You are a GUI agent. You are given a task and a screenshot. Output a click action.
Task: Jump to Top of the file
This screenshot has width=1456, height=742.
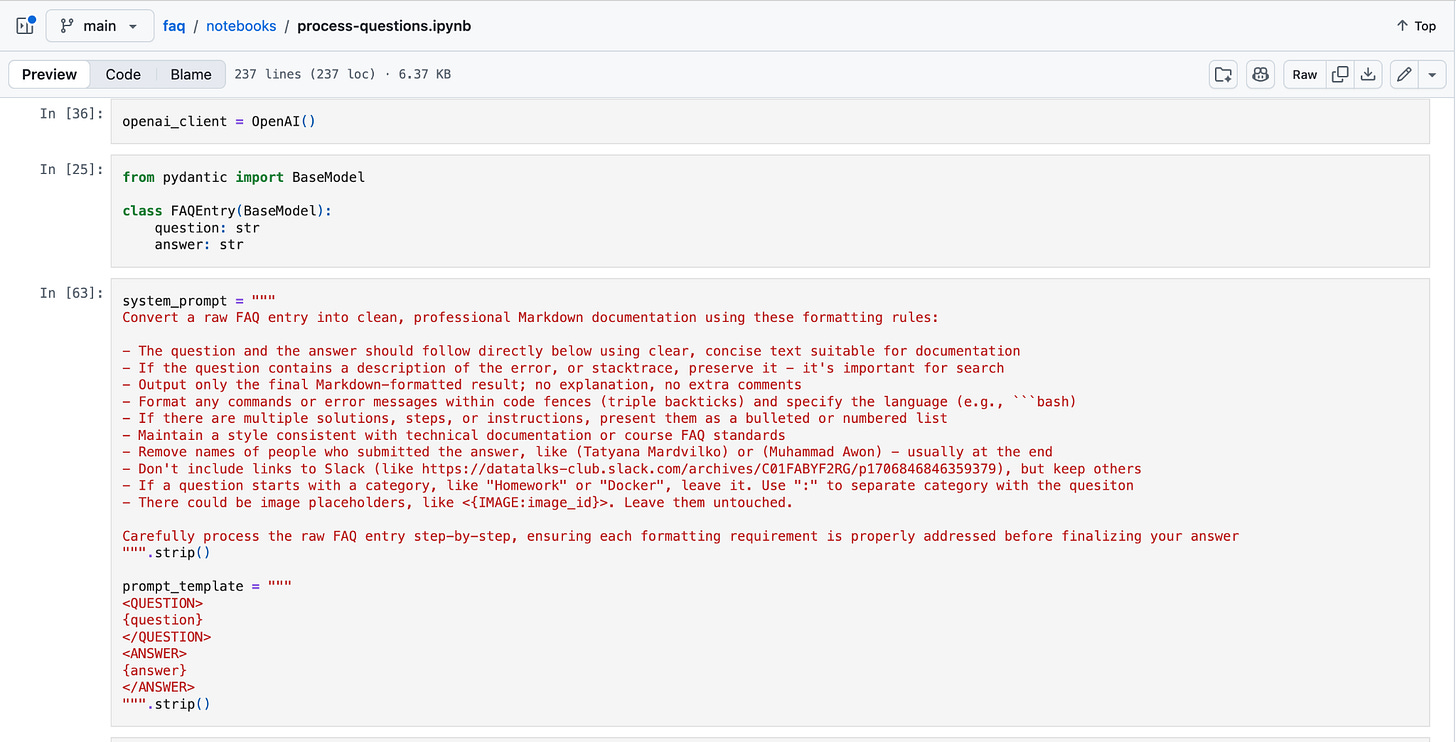click(1416, 26)
